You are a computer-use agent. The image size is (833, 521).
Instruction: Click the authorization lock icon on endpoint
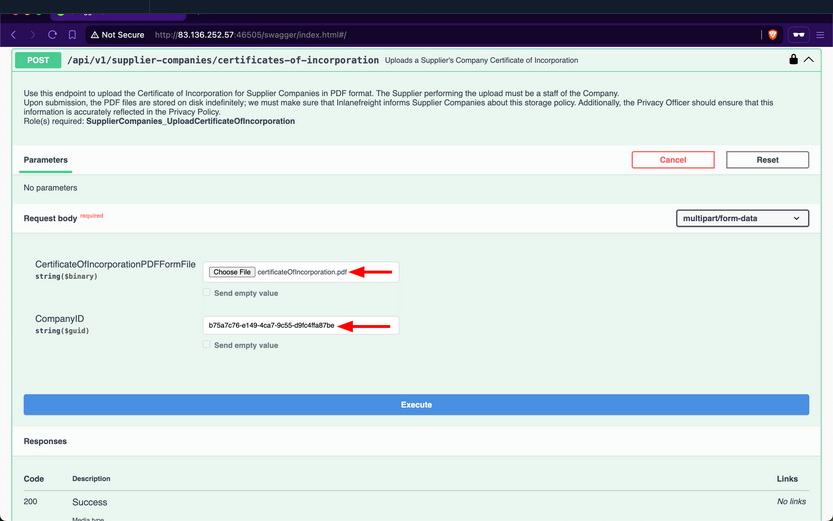(x=793, y=59)
